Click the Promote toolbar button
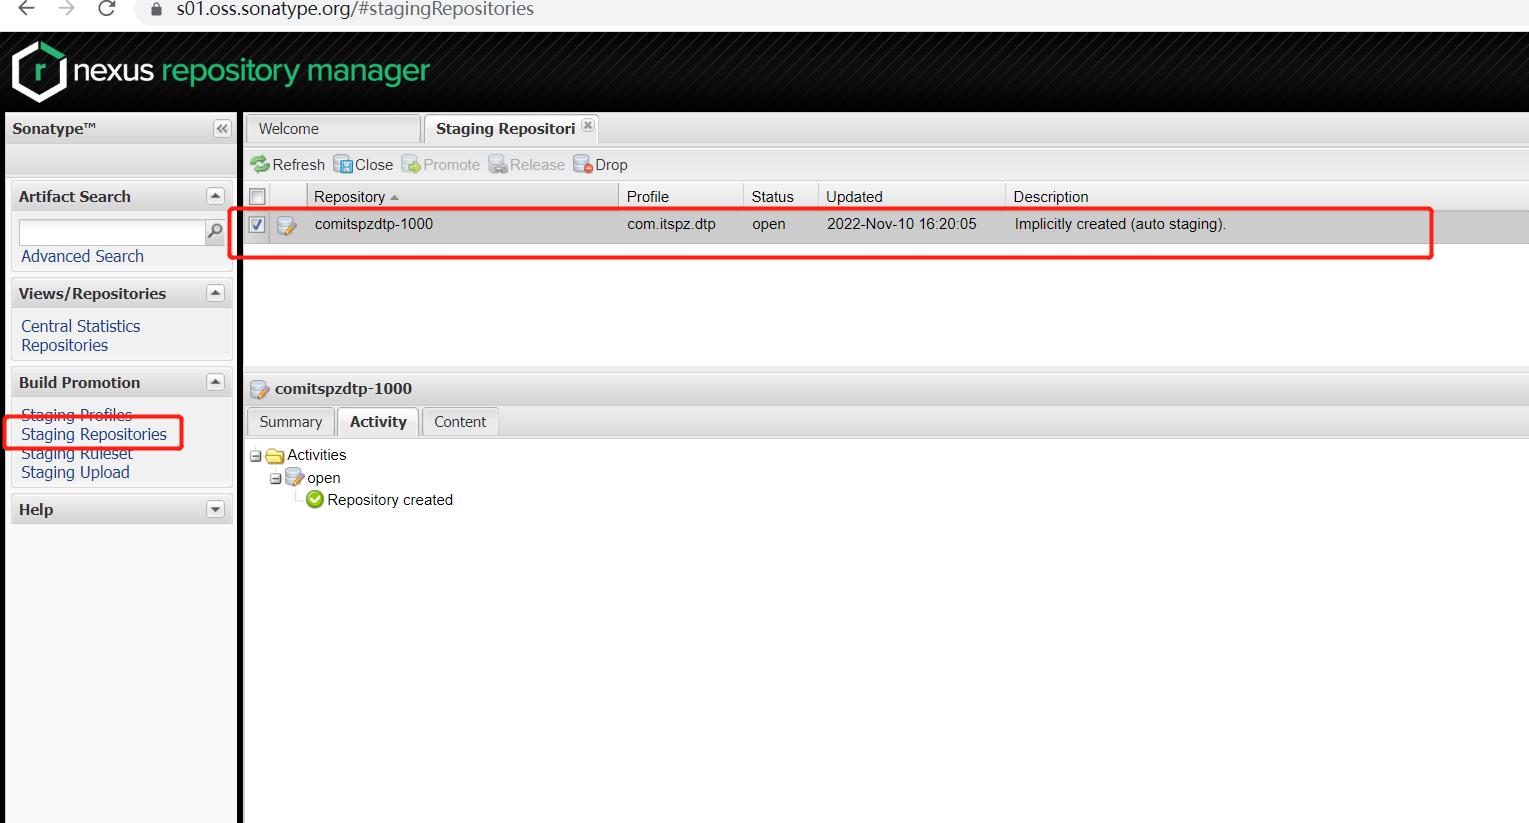The width and height of the screenshot is (1529, 823). tap(441, 165)
